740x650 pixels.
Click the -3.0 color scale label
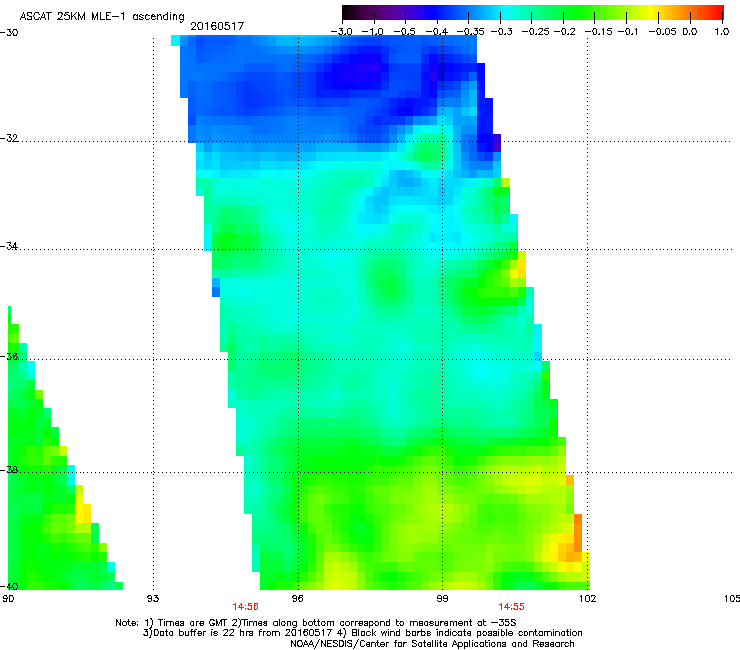(342, 32)
